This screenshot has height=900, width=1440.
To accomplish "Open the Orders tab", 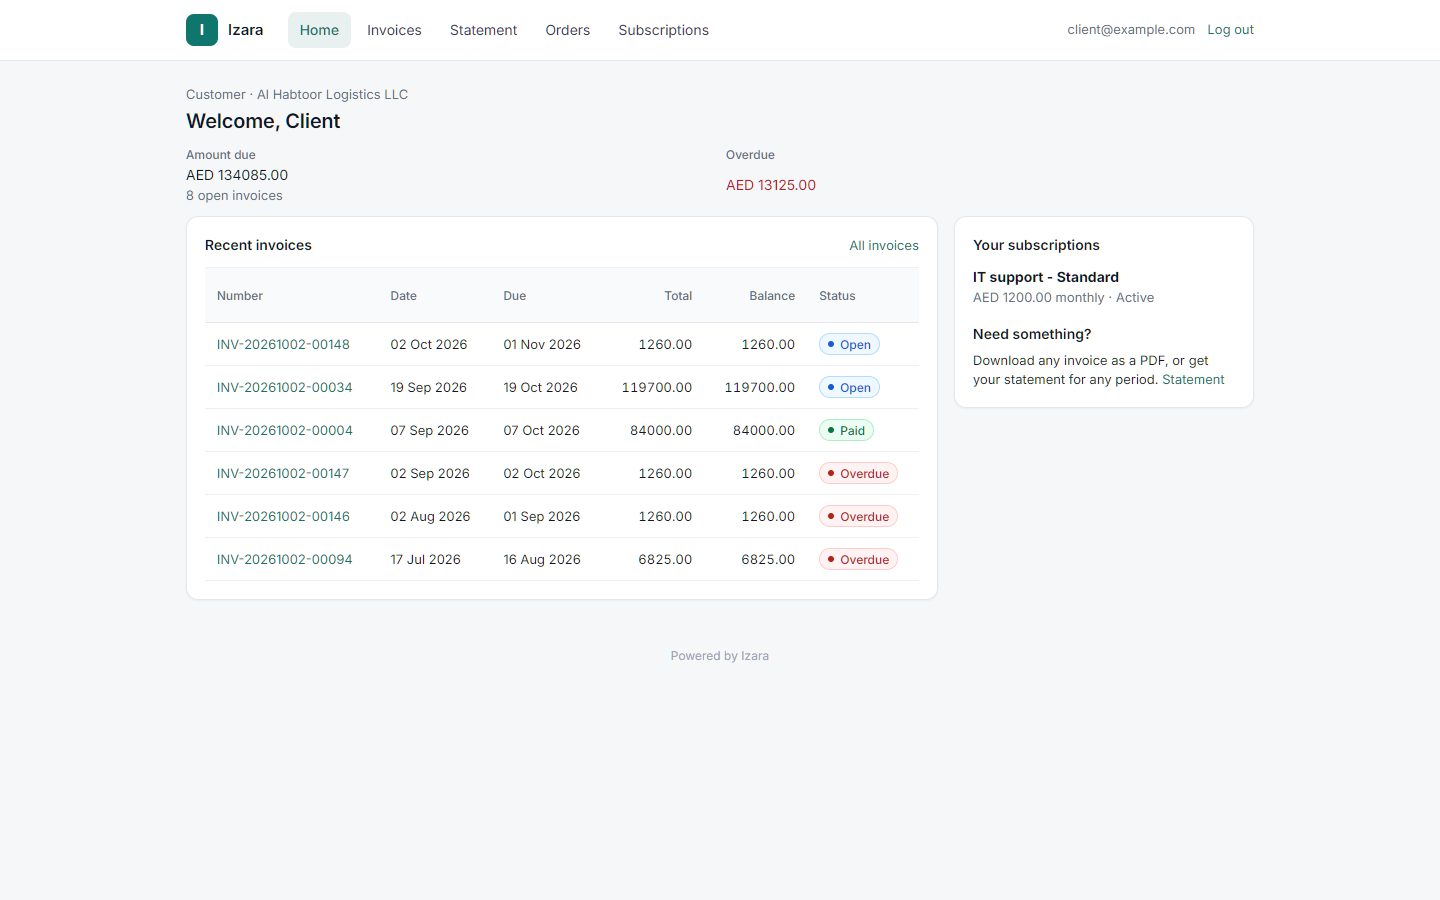I will point(567,30).
